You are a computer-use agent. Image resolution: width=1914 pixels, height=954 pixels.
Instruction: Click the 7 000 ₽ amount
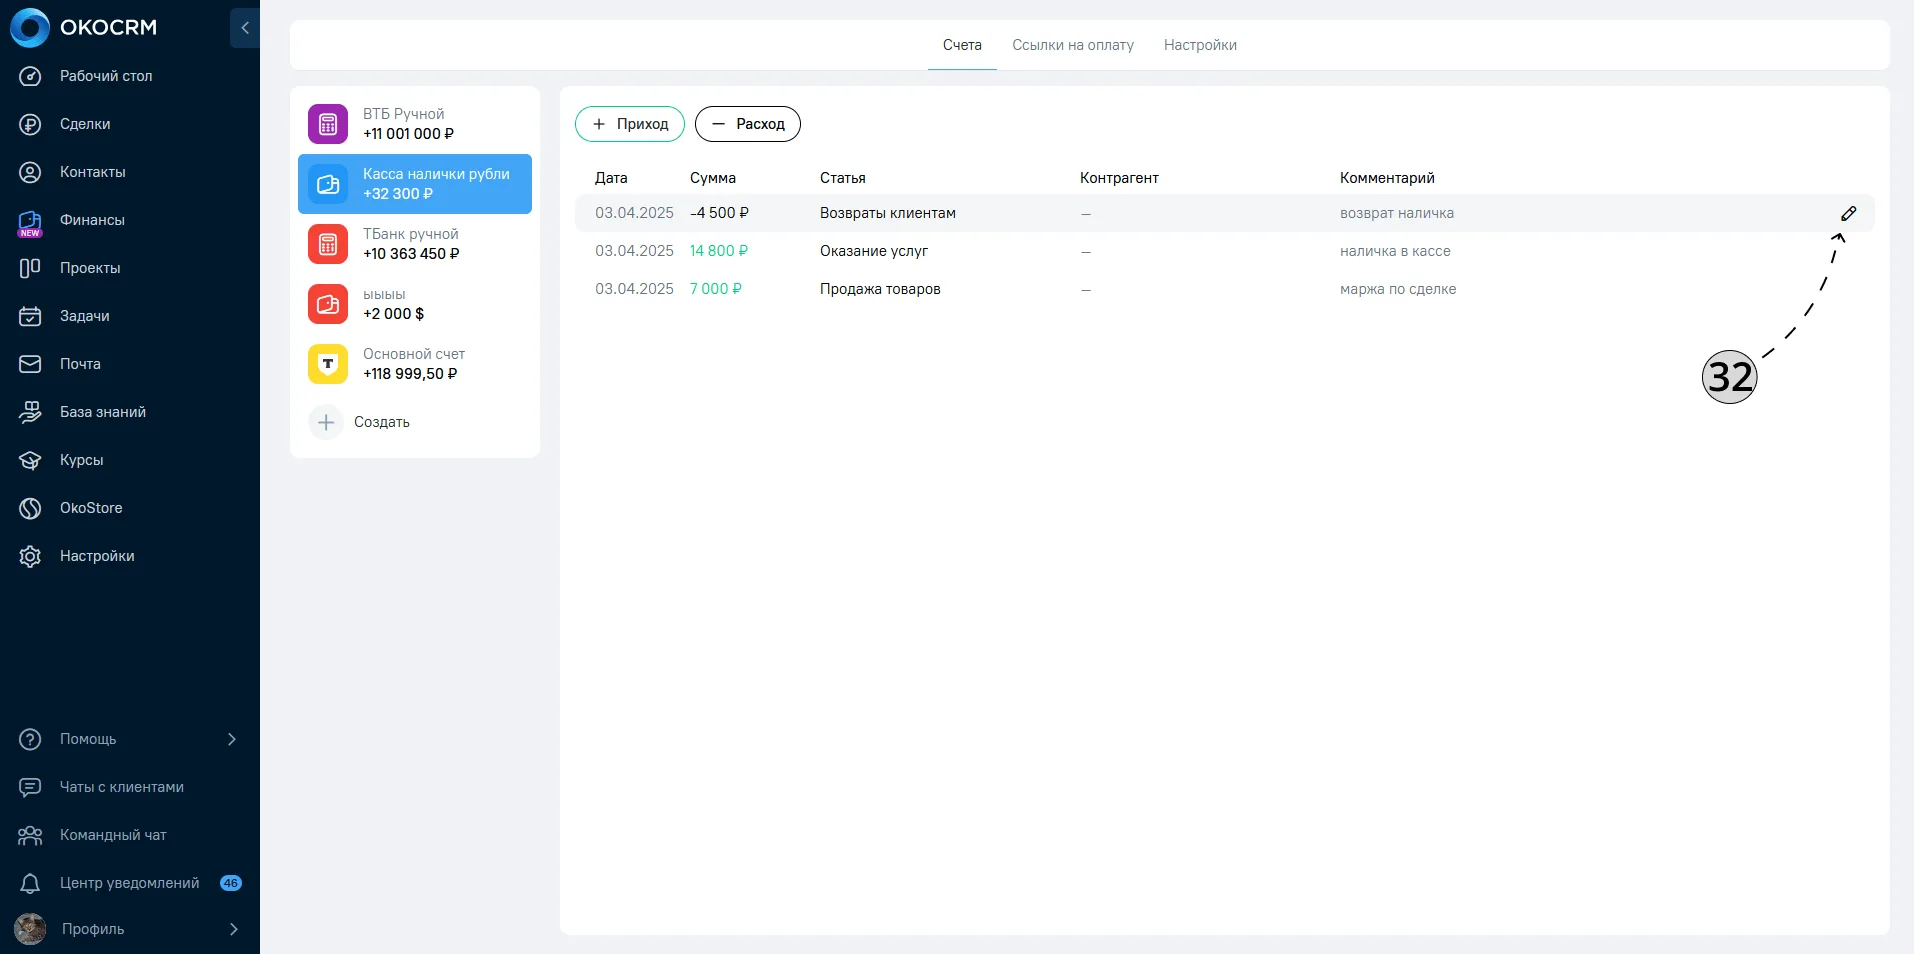click(716, 289)
